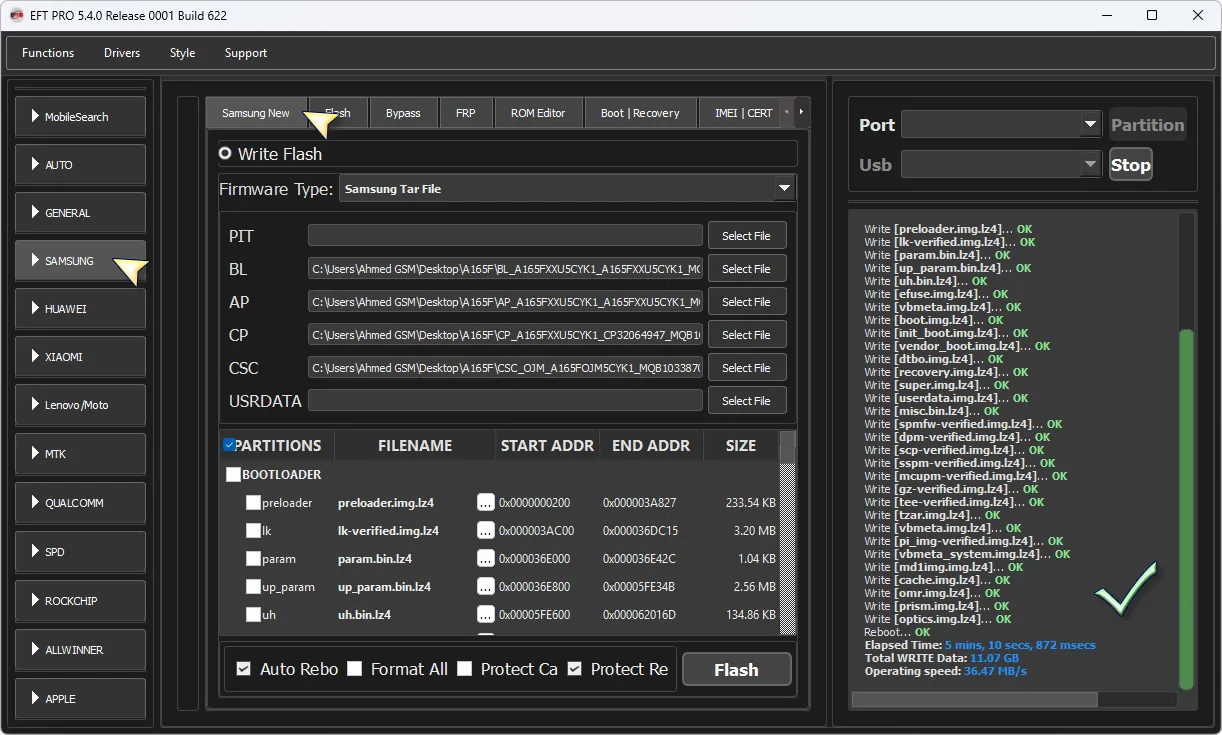Click the log panel horizontal scrollbar
This screenshot has width=1222, height=735.
coord(974,699)
